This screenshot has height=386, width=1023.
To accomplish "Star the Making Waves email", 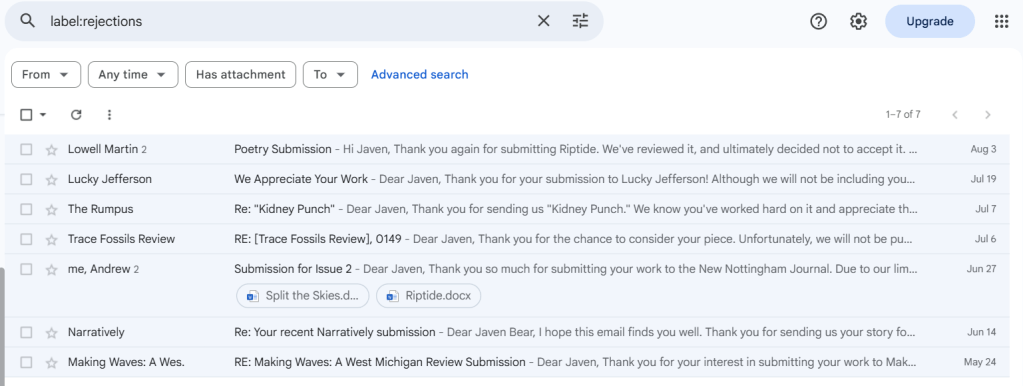I will 52,363.
